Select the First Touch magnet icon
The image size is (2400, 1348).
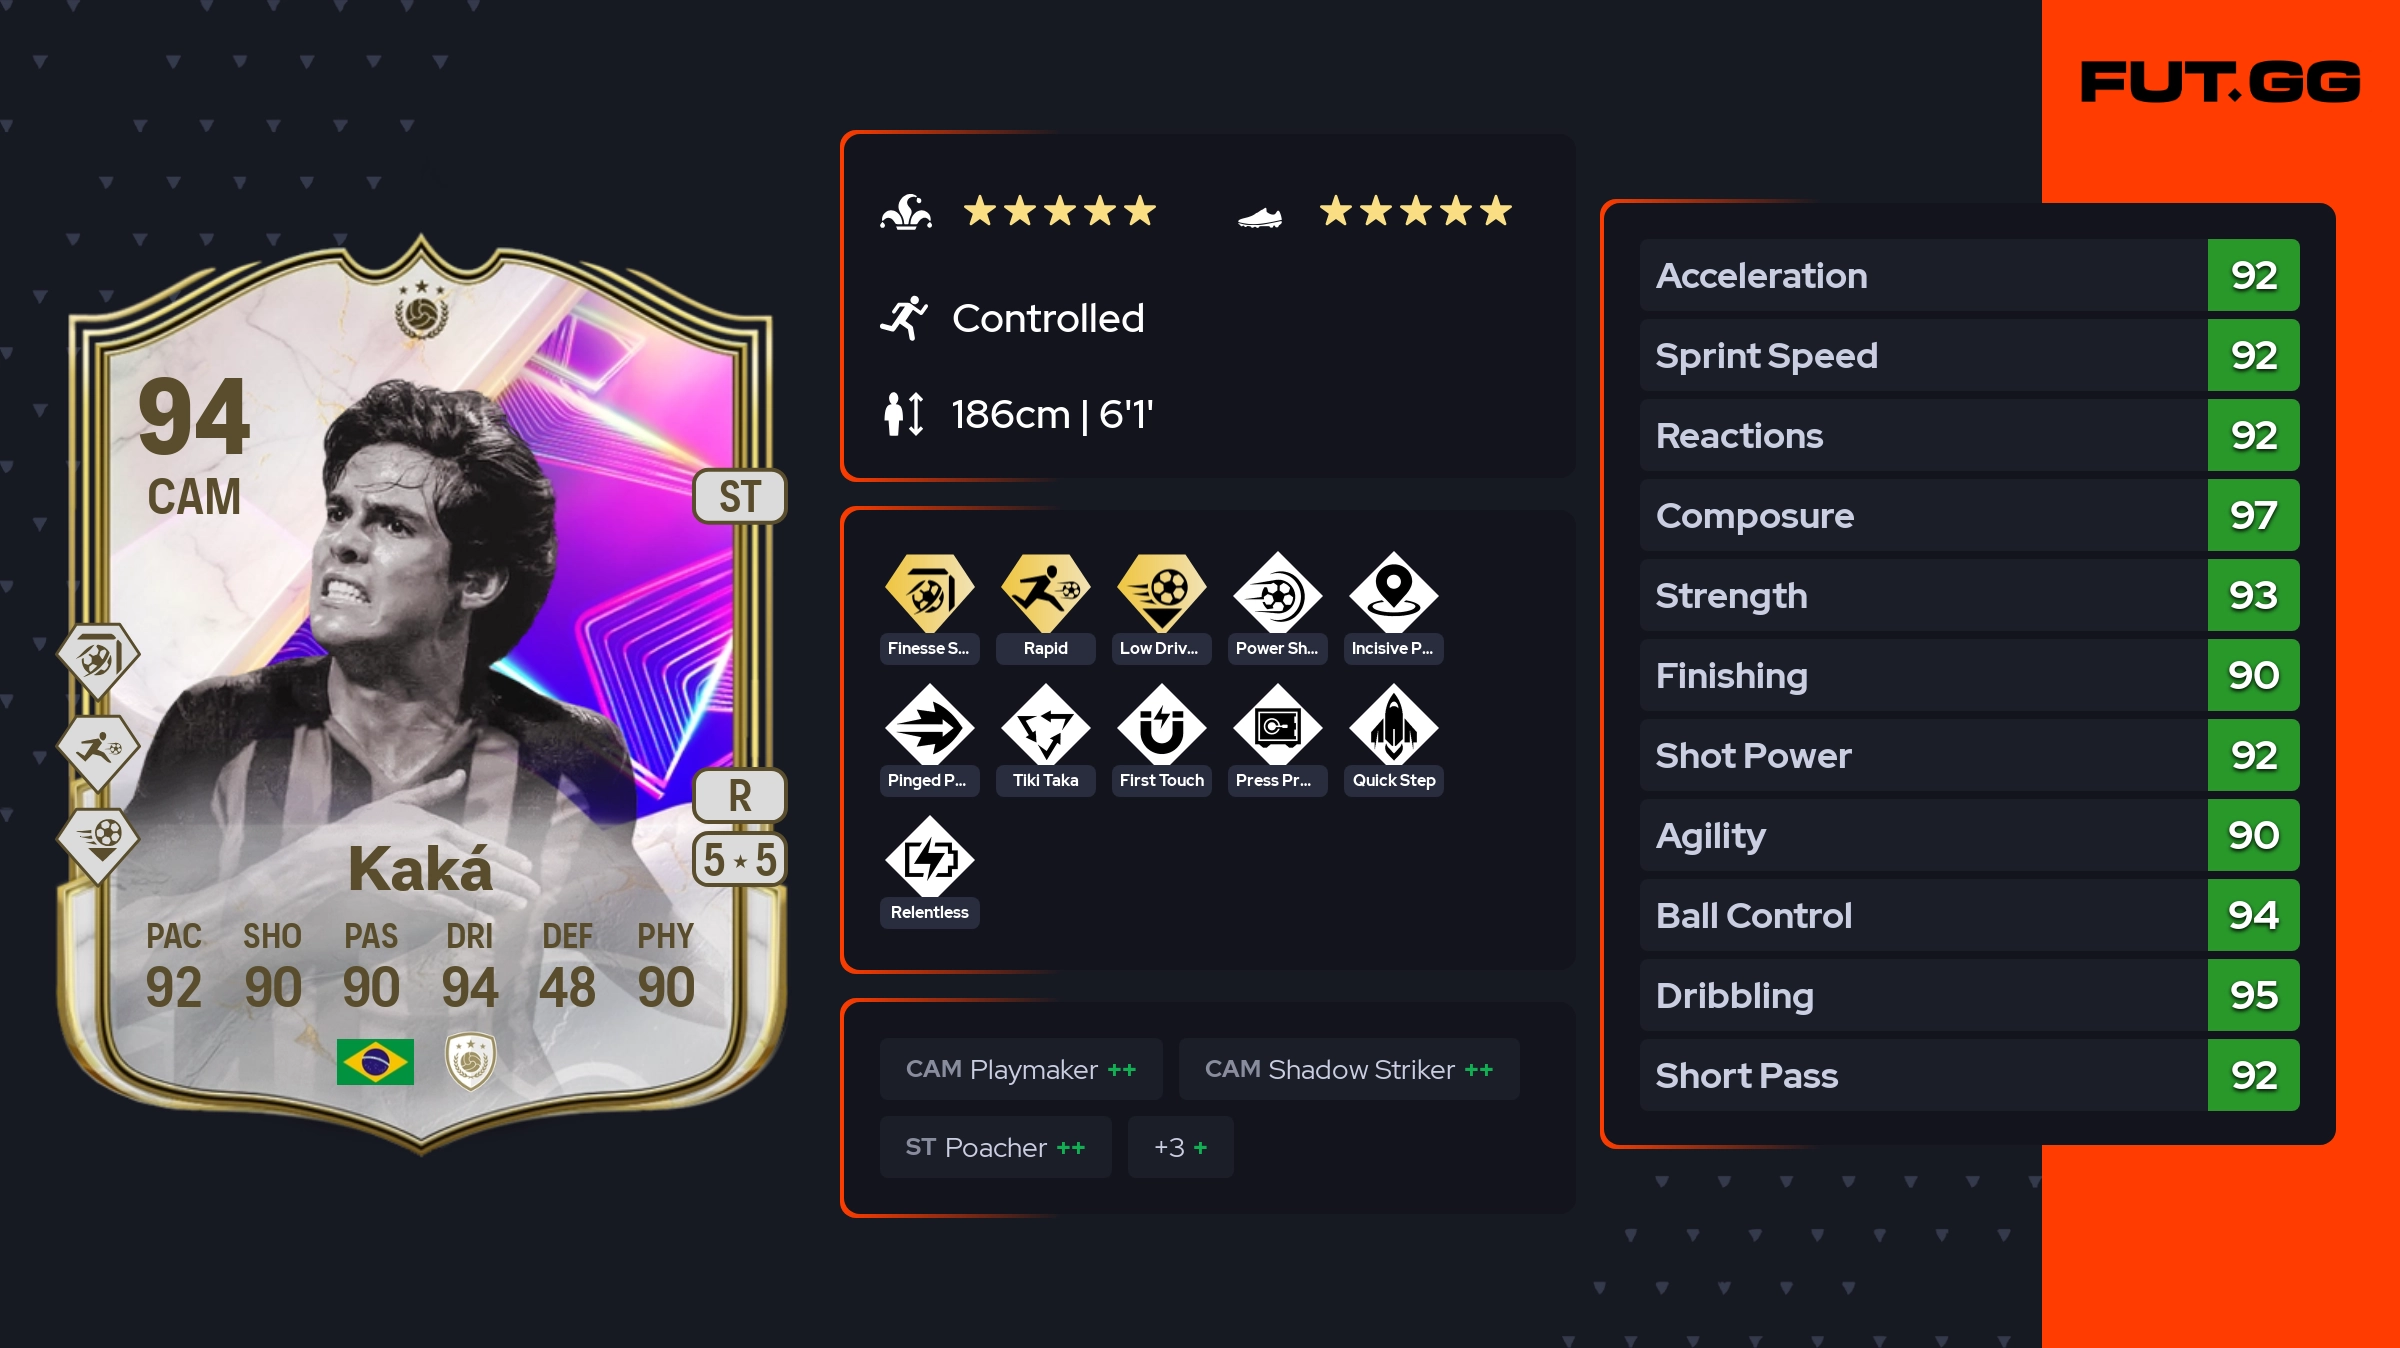1161,725
